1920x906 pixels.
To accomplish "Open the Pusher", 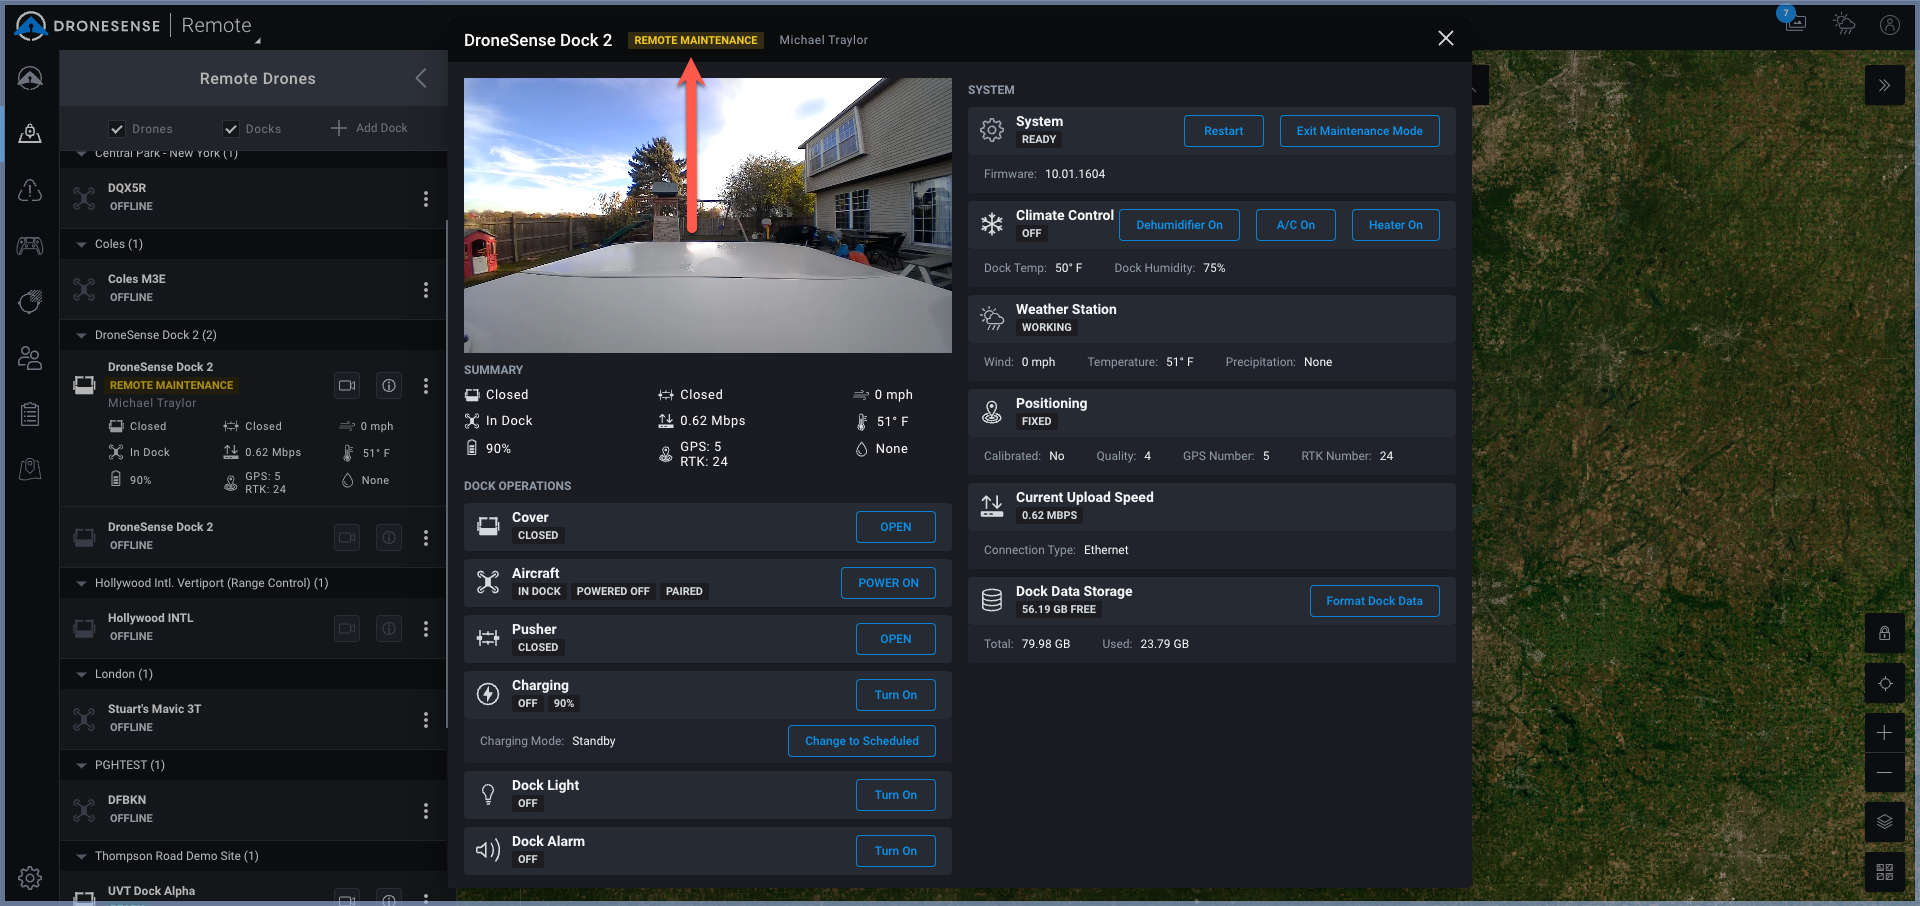I will click(x=896, y=639).
